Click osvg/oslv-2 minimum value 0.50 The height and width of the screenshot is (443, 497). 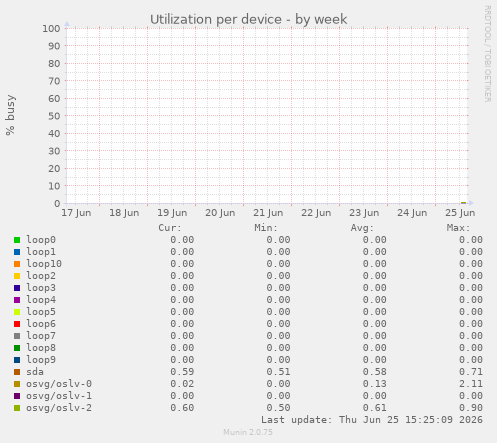click(x=278, y=408)
